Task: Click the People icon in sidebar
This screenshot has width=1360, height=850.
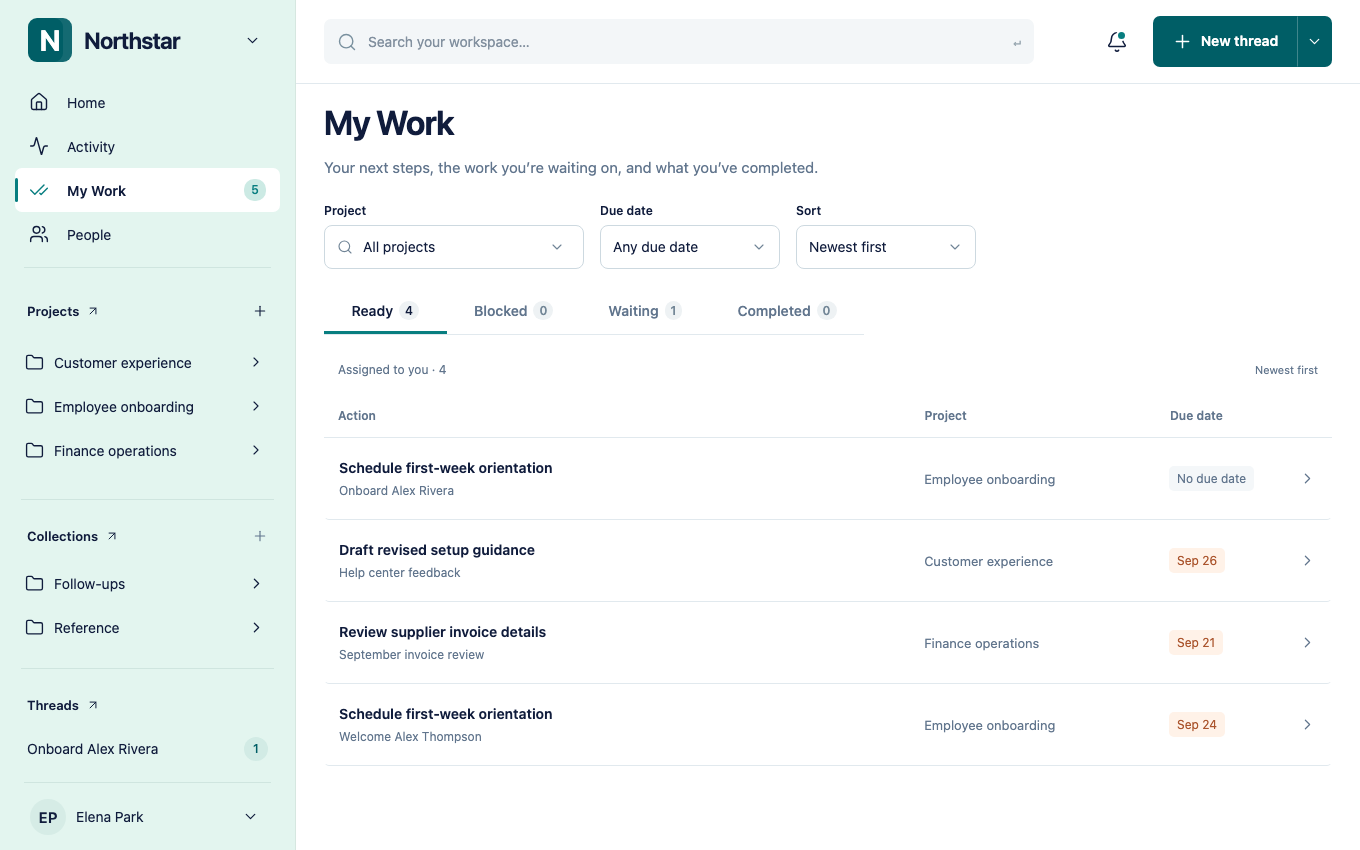Action: coord(39,234)
